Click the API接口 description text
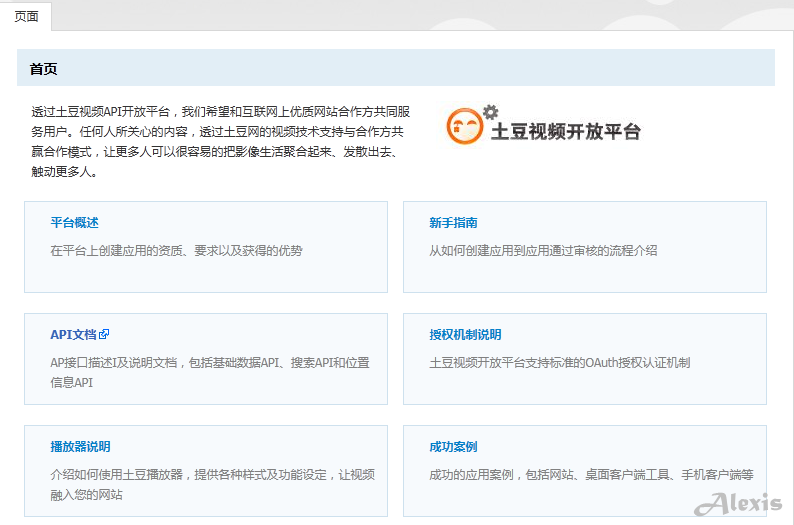Screen dimensions: 794x525 pyautogui.click(x=210, y=373)
